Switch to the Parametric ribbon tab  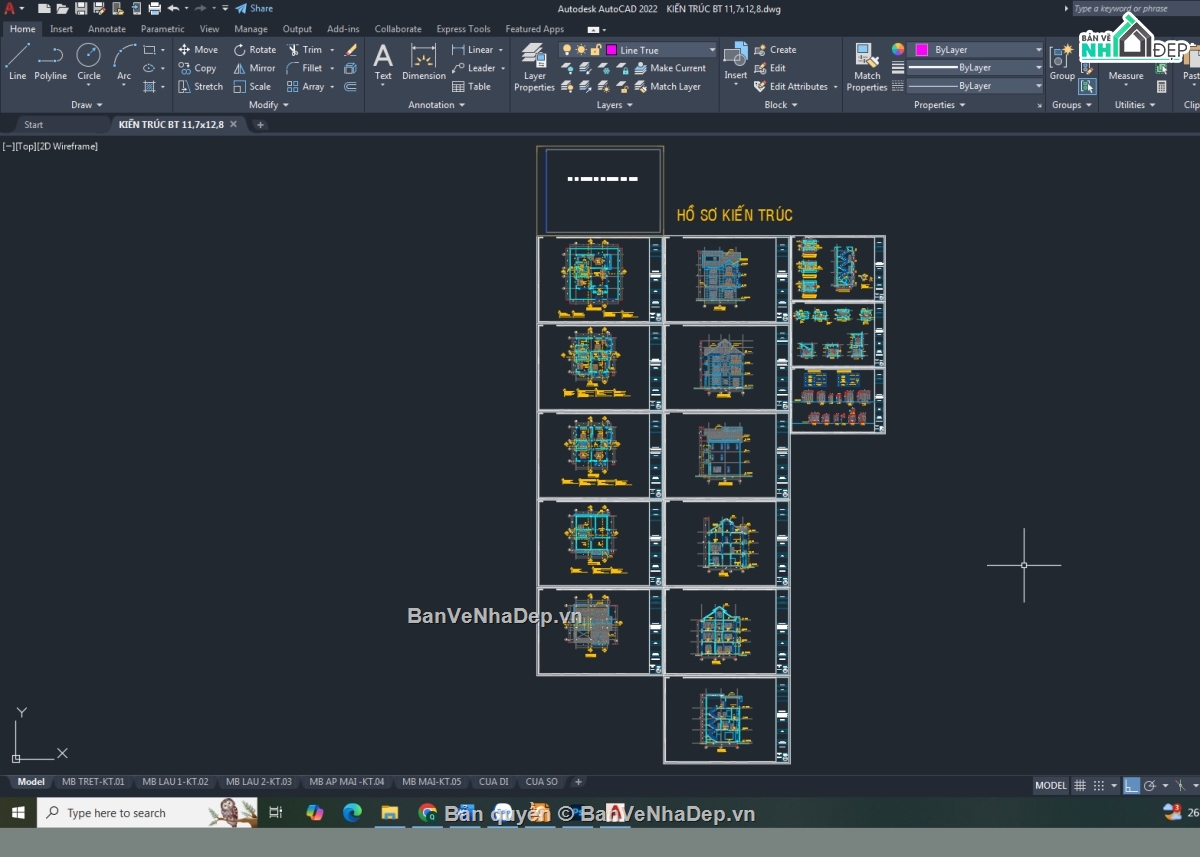162,28
